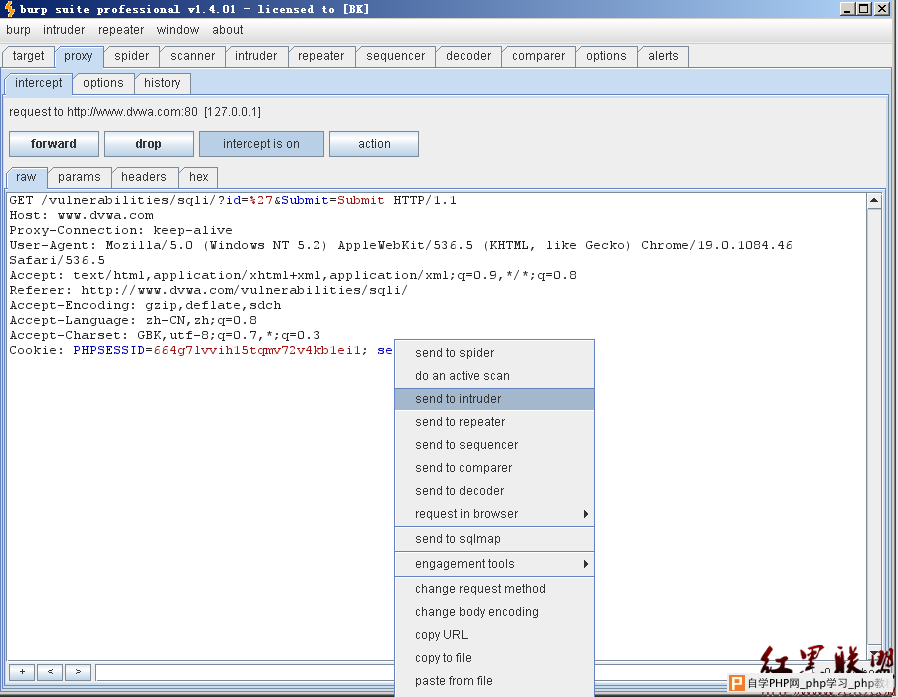898x697 pixels.
Task: Choose change request method
Action: 494,589
